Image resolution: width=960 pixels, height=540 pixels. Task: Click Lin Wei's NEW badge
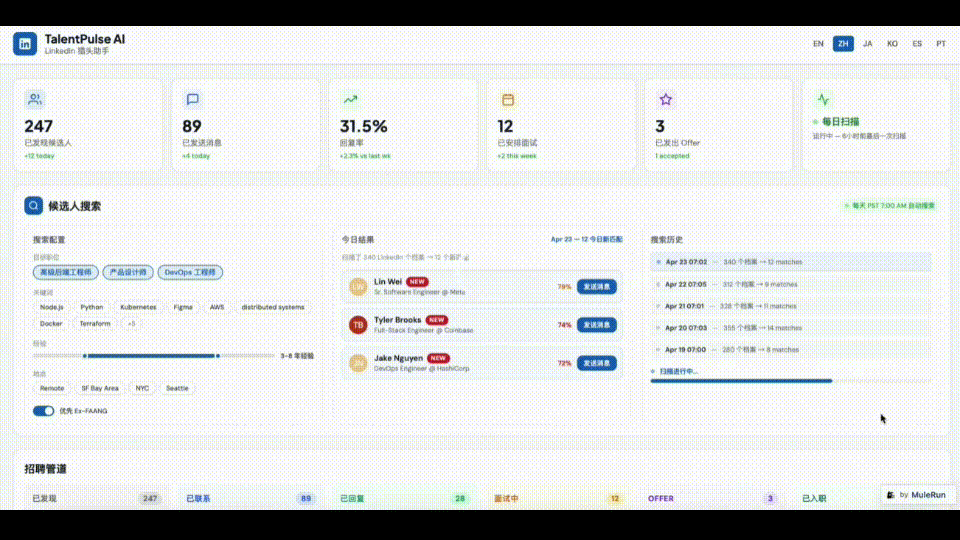pos(417,282)
